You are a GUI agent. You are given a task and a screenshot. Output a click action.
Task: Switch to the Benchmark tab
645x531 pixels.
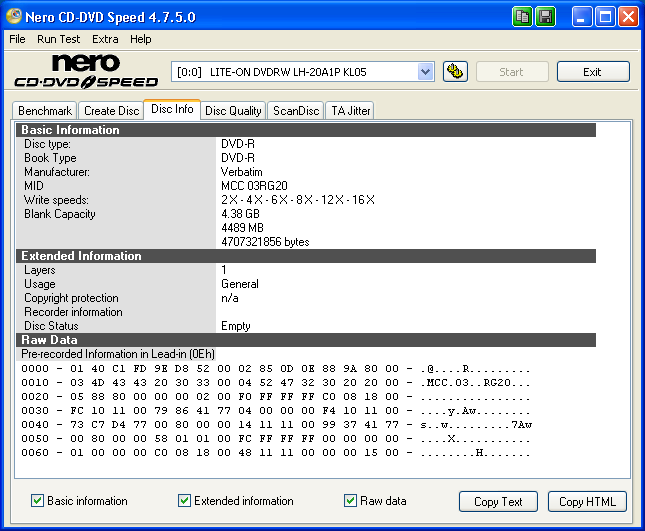tap(45, 111)
